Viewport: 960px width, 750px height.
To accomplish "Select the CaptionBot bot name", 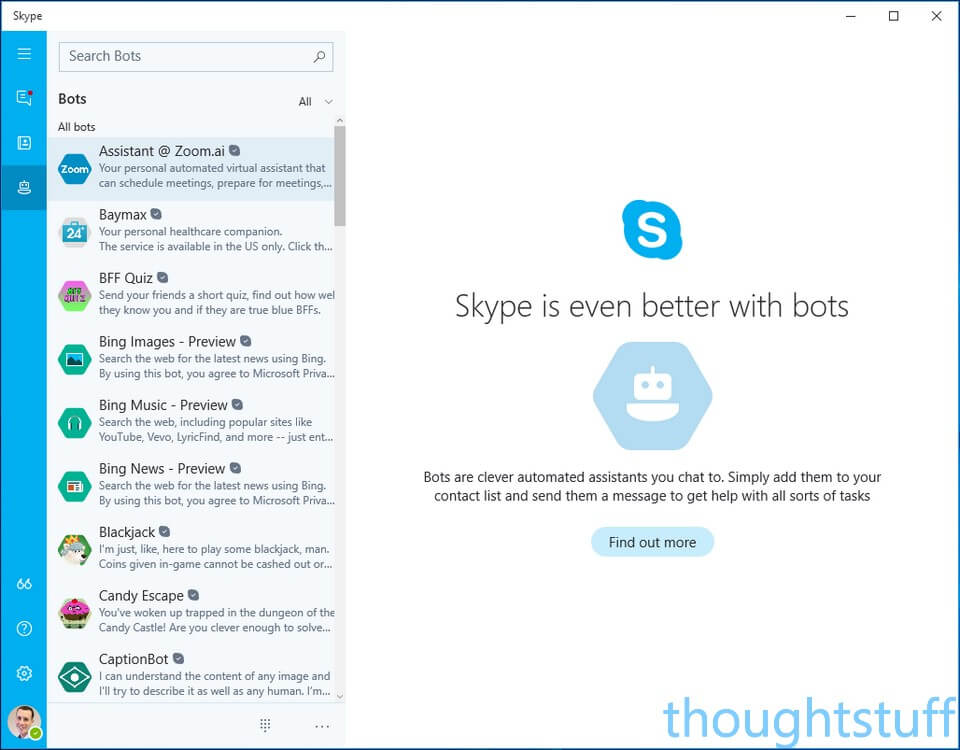I will coord(133,659).
